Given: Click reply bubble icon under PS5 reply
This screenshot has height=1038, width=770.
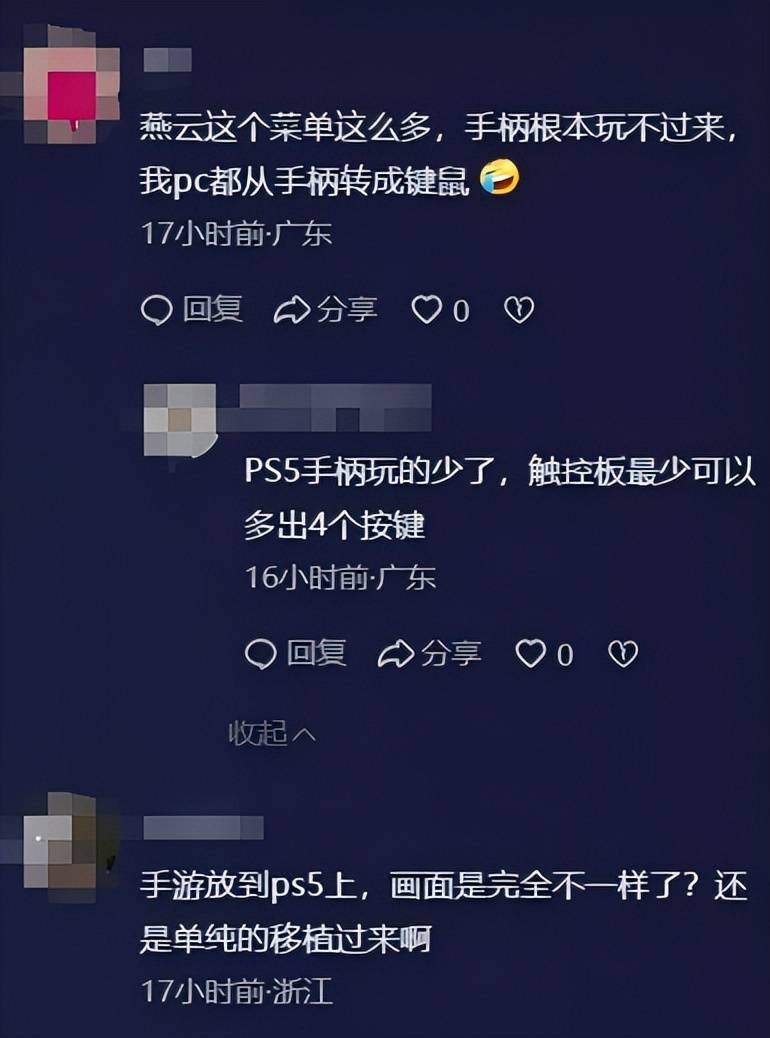Looking at the screenshot, I should (x=260, y=654).
